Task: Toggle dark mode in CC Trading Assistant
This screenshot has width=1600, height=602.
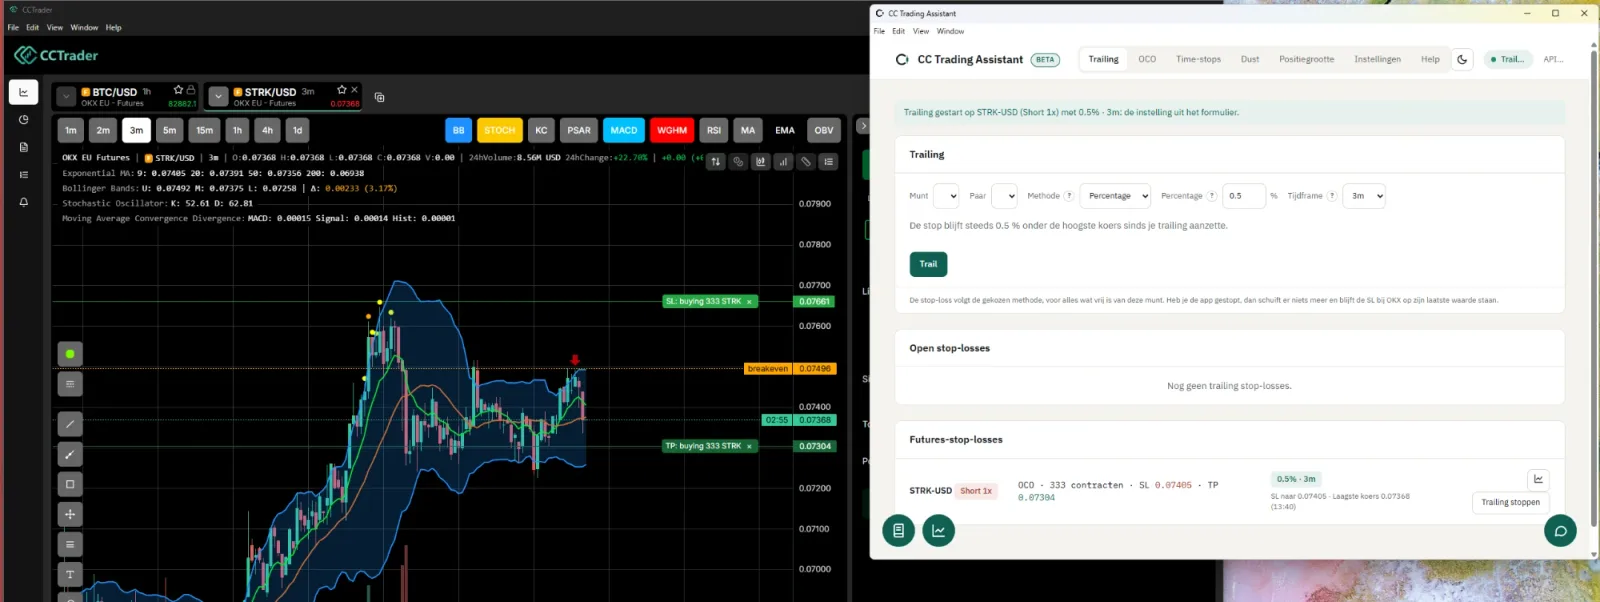Action: (x=1462, y=59)
